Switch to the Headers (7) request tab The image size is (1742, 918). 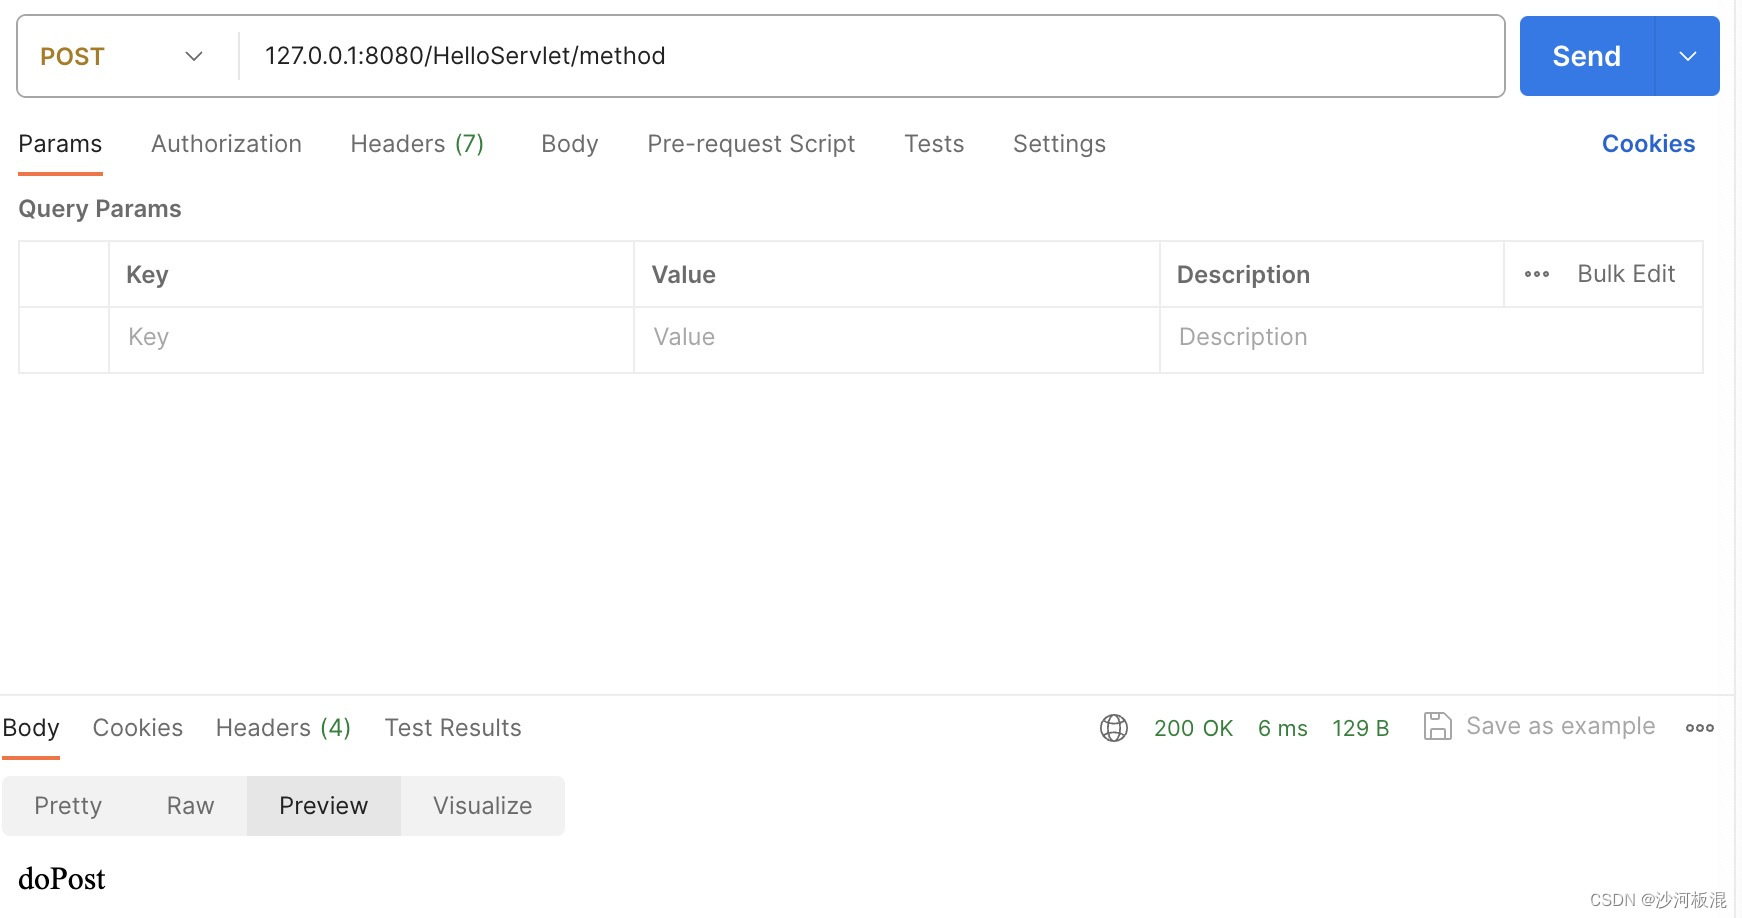[417, 144]
